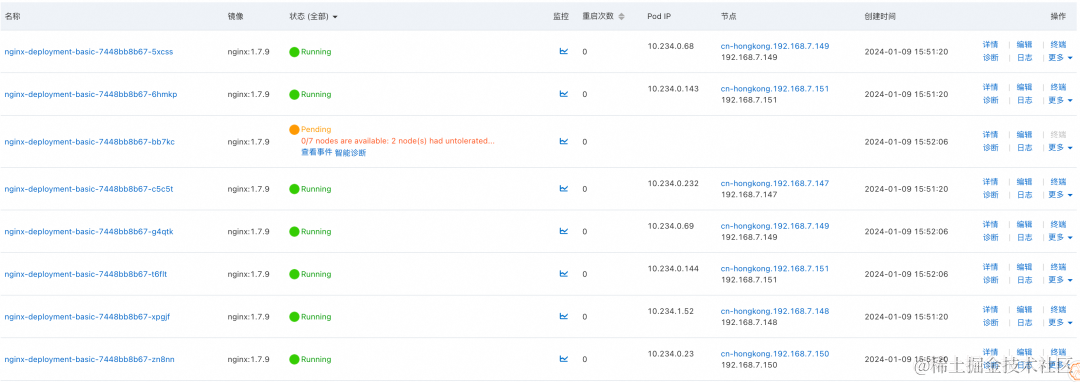
Task: Click 诊断 for pod 5xcss
Action: tap(990, 58)
